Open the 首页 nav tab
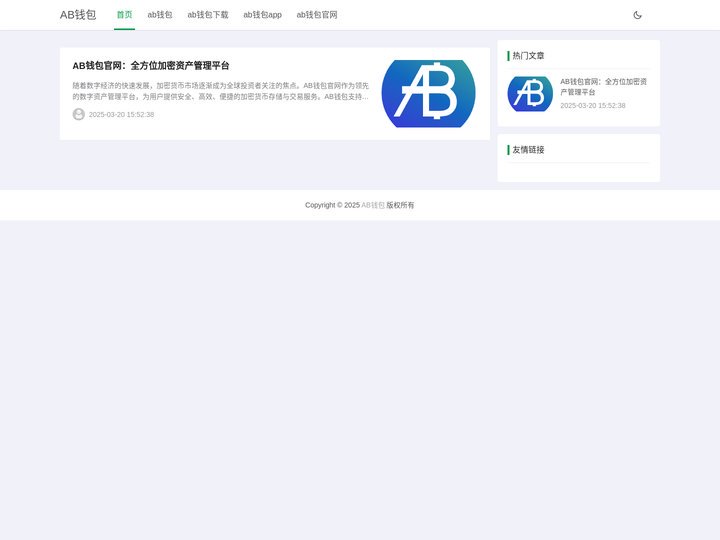Viewport: 720px width, 540px height. (x=124, y=15)
